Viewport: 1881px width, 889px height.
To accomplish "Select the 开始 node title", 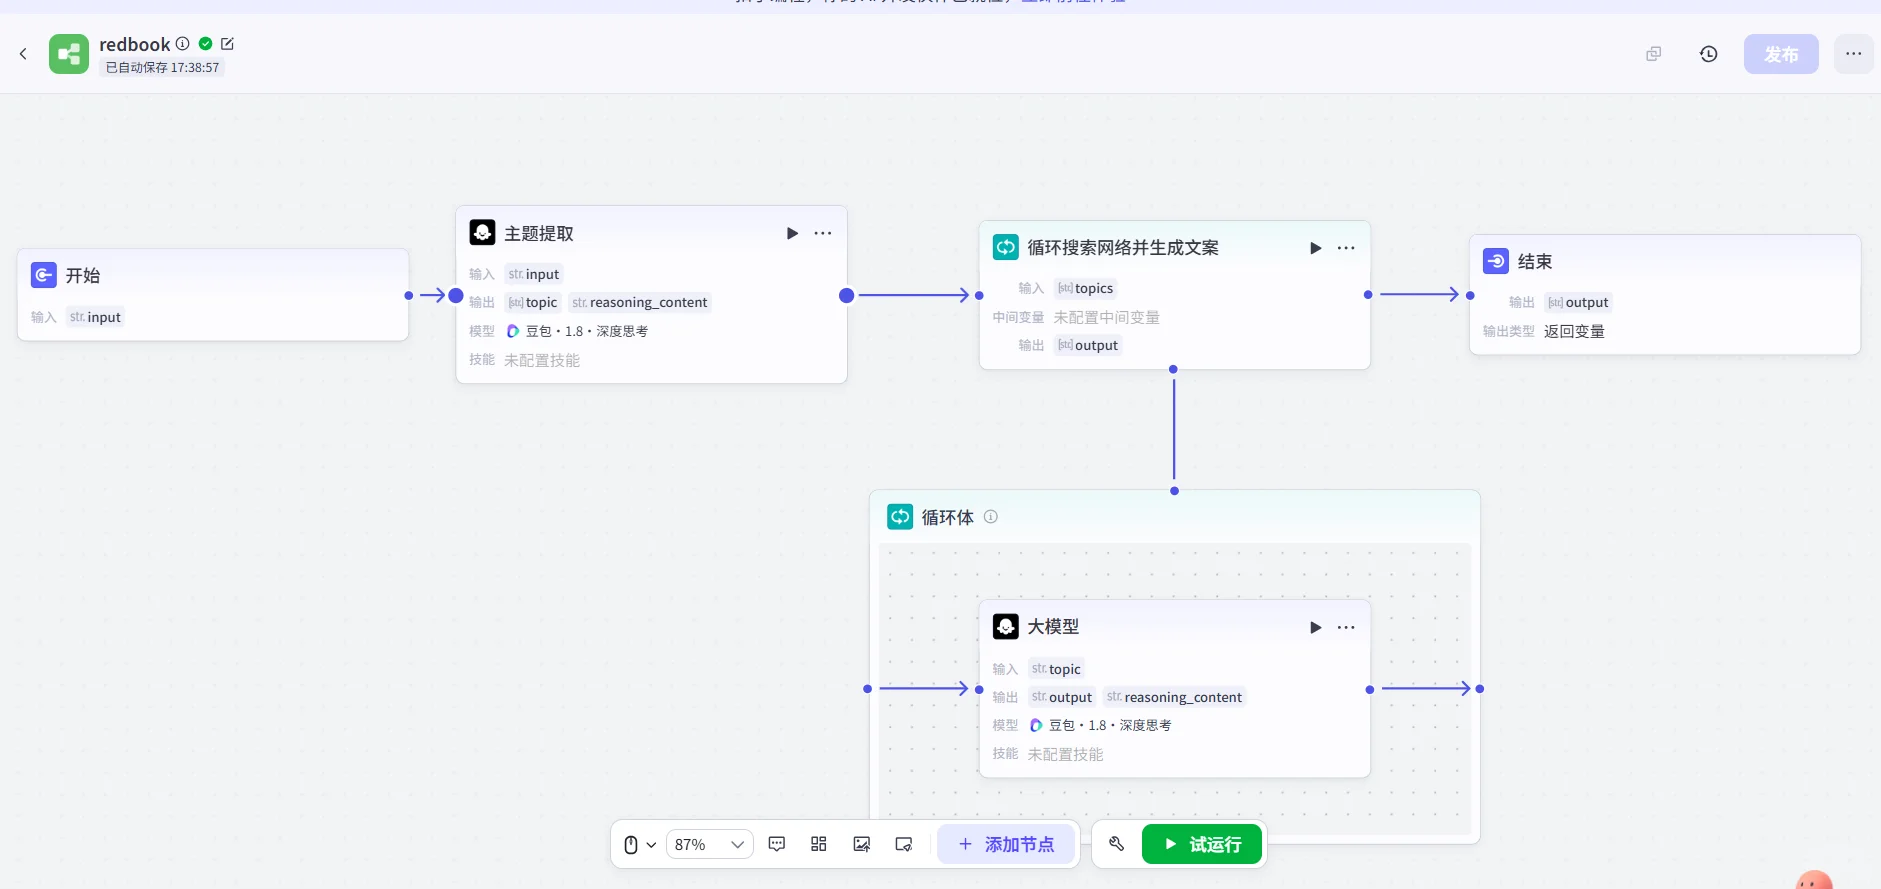I will [x=83, y=275].
